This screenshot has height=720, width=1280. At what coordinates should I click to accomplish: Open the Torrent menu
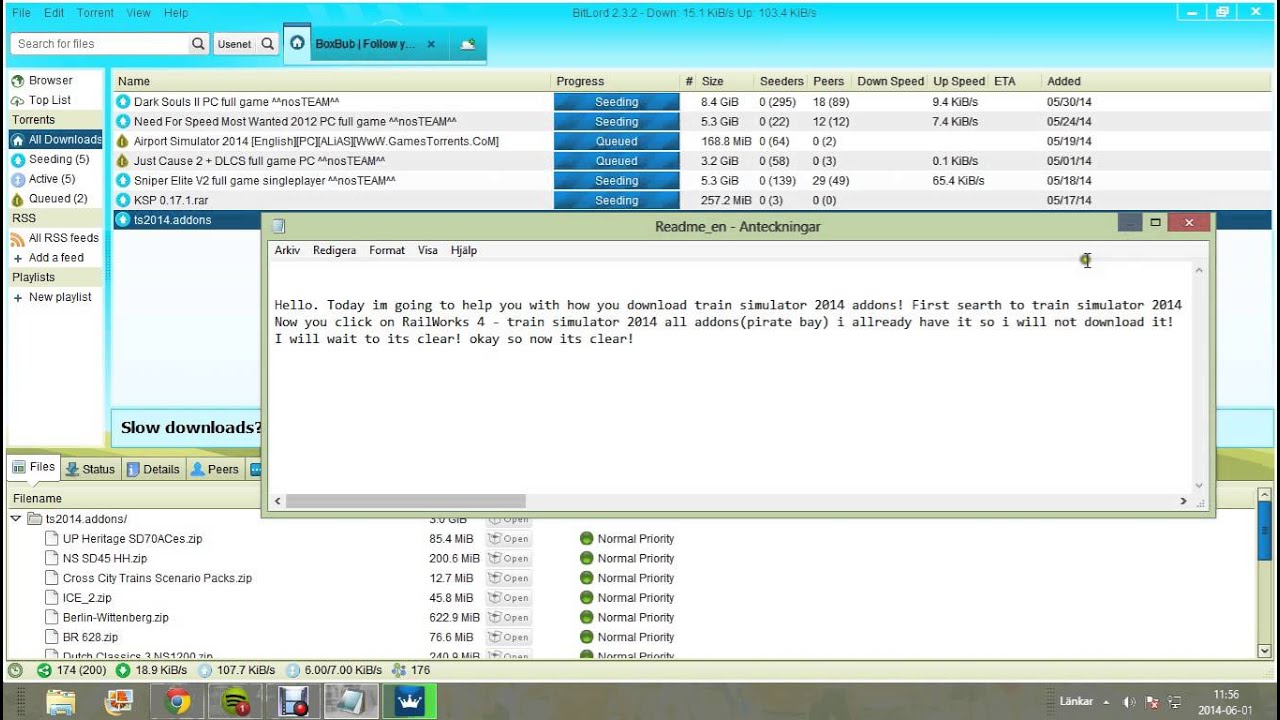coord(95,13)
